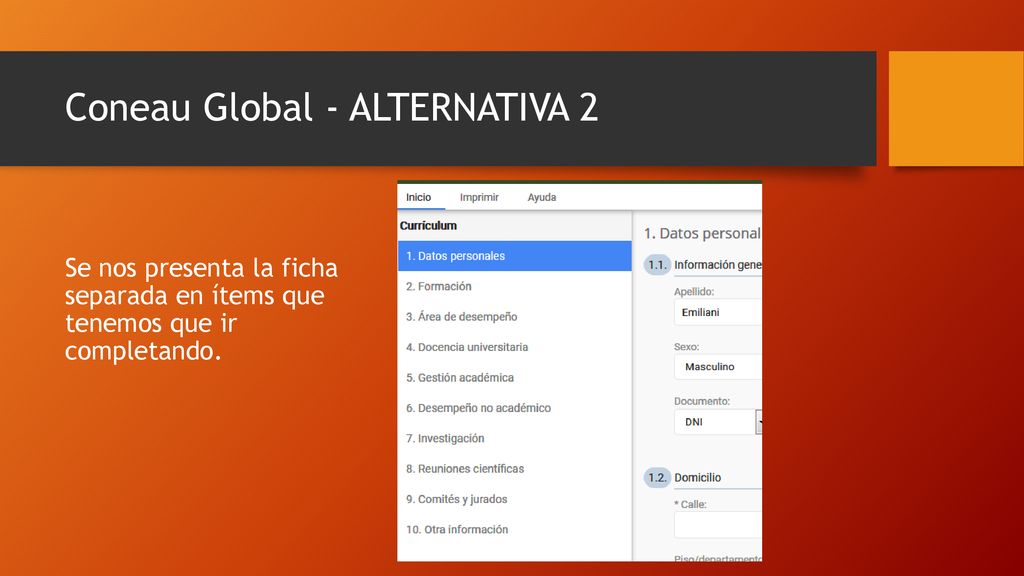This screenshot has height=576, width=1024.
Task: Go to '9. Comités y jurados'
Action: click(x=515, y=499)
